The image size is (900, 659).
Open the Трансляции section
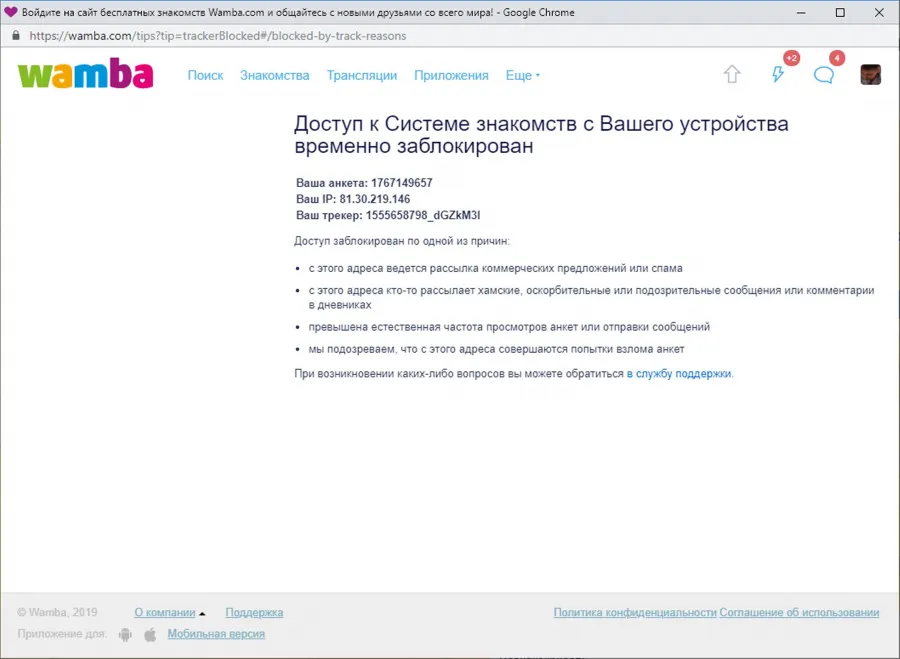coord(362,75)
